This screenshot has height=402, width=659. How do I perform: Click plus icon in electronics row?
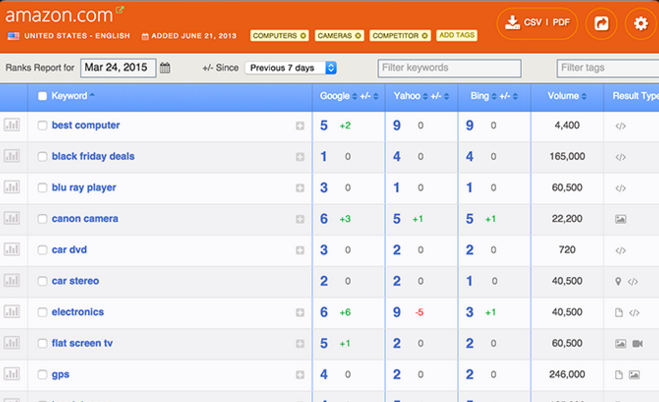[x=300, y=312]
